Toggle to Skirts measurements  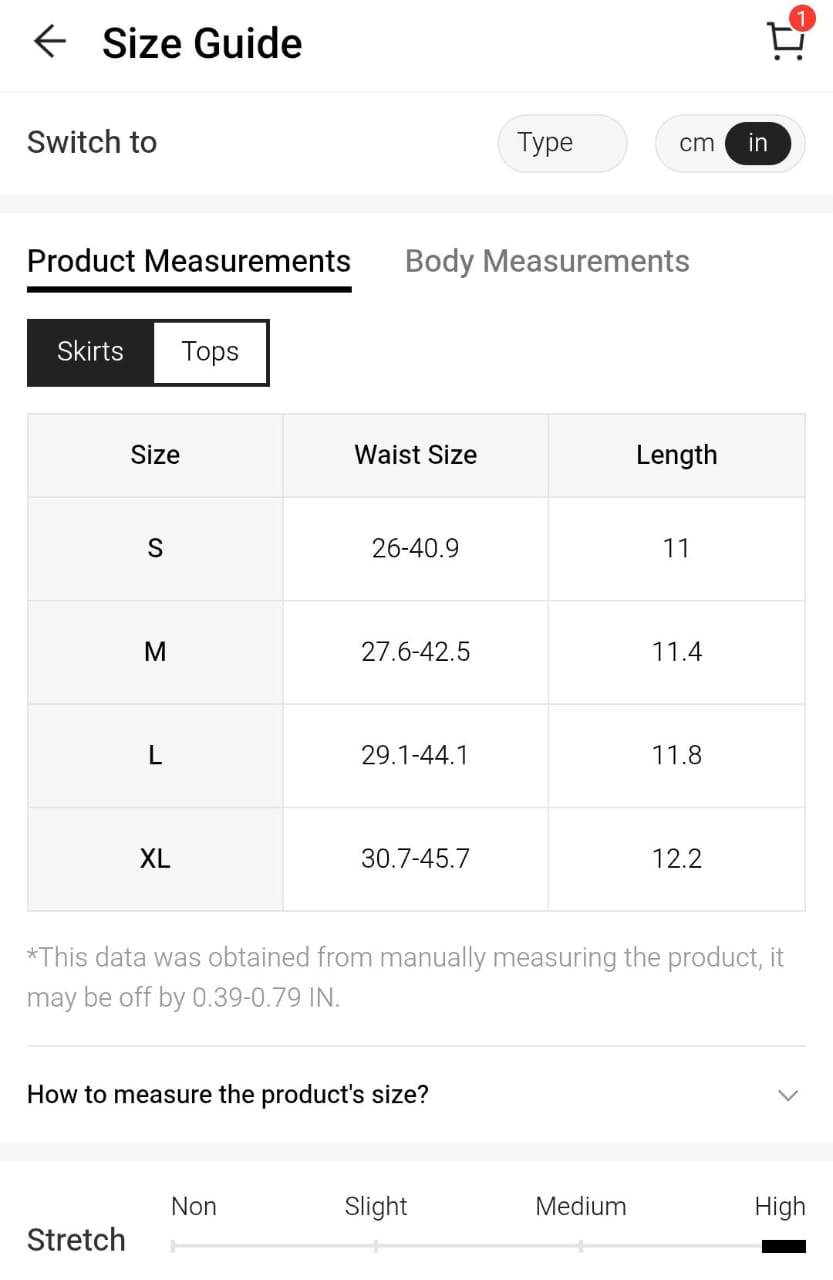pos(90,352)
